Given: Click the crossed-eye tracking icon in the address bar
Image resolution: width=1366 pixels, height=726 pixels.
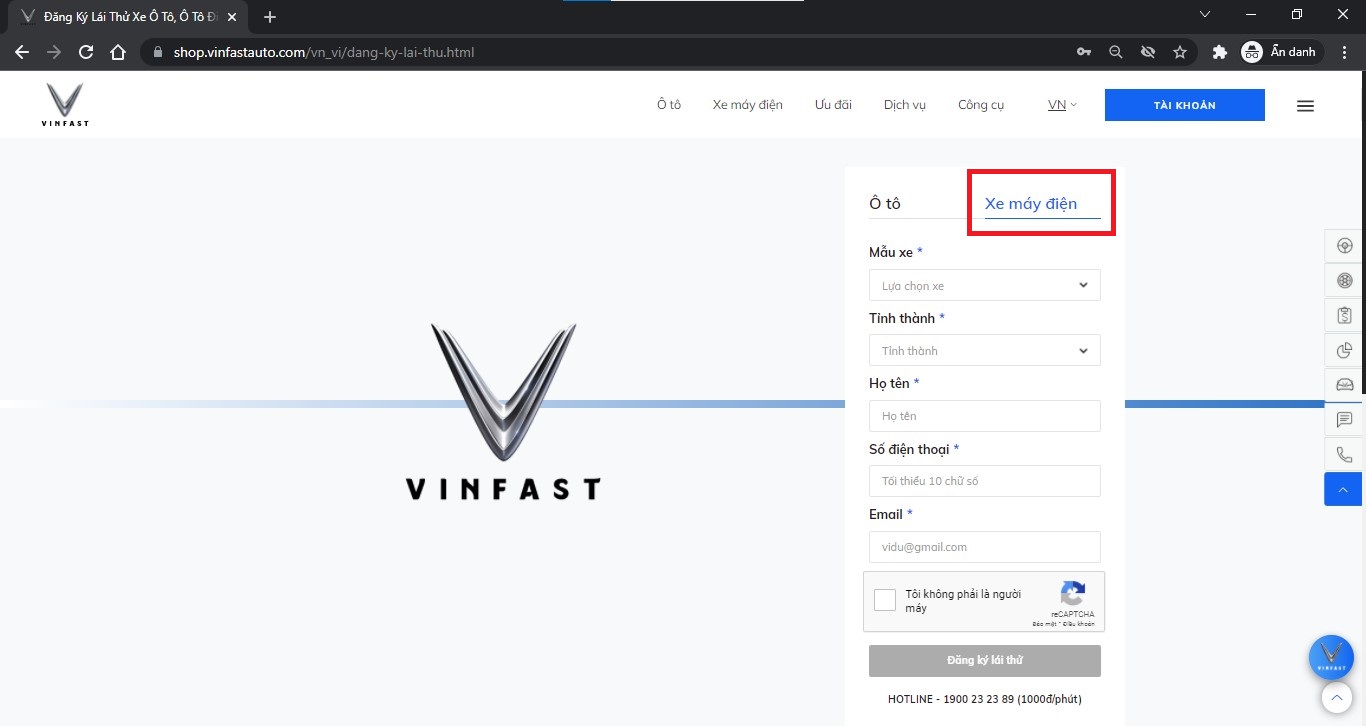Looking at the screenshot, I should (1148, 52).
